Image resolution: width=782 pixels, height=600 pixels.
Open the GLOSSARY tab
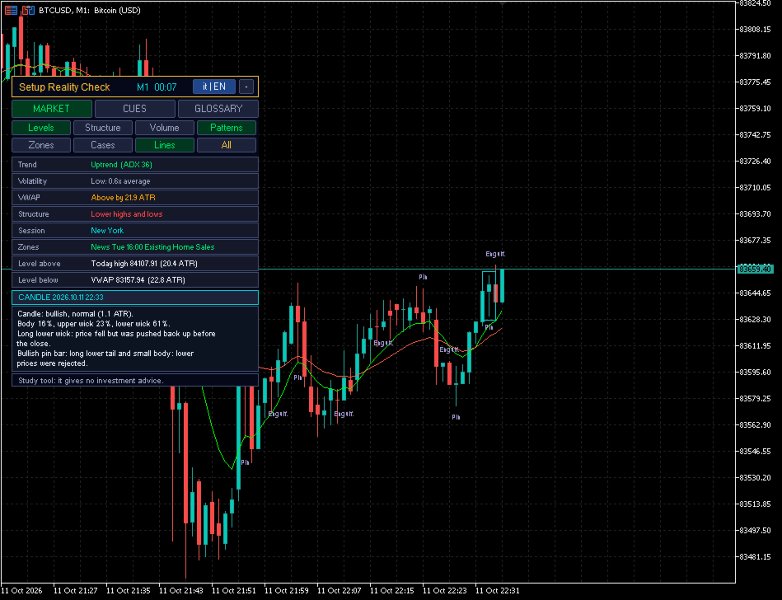point(218,109)
